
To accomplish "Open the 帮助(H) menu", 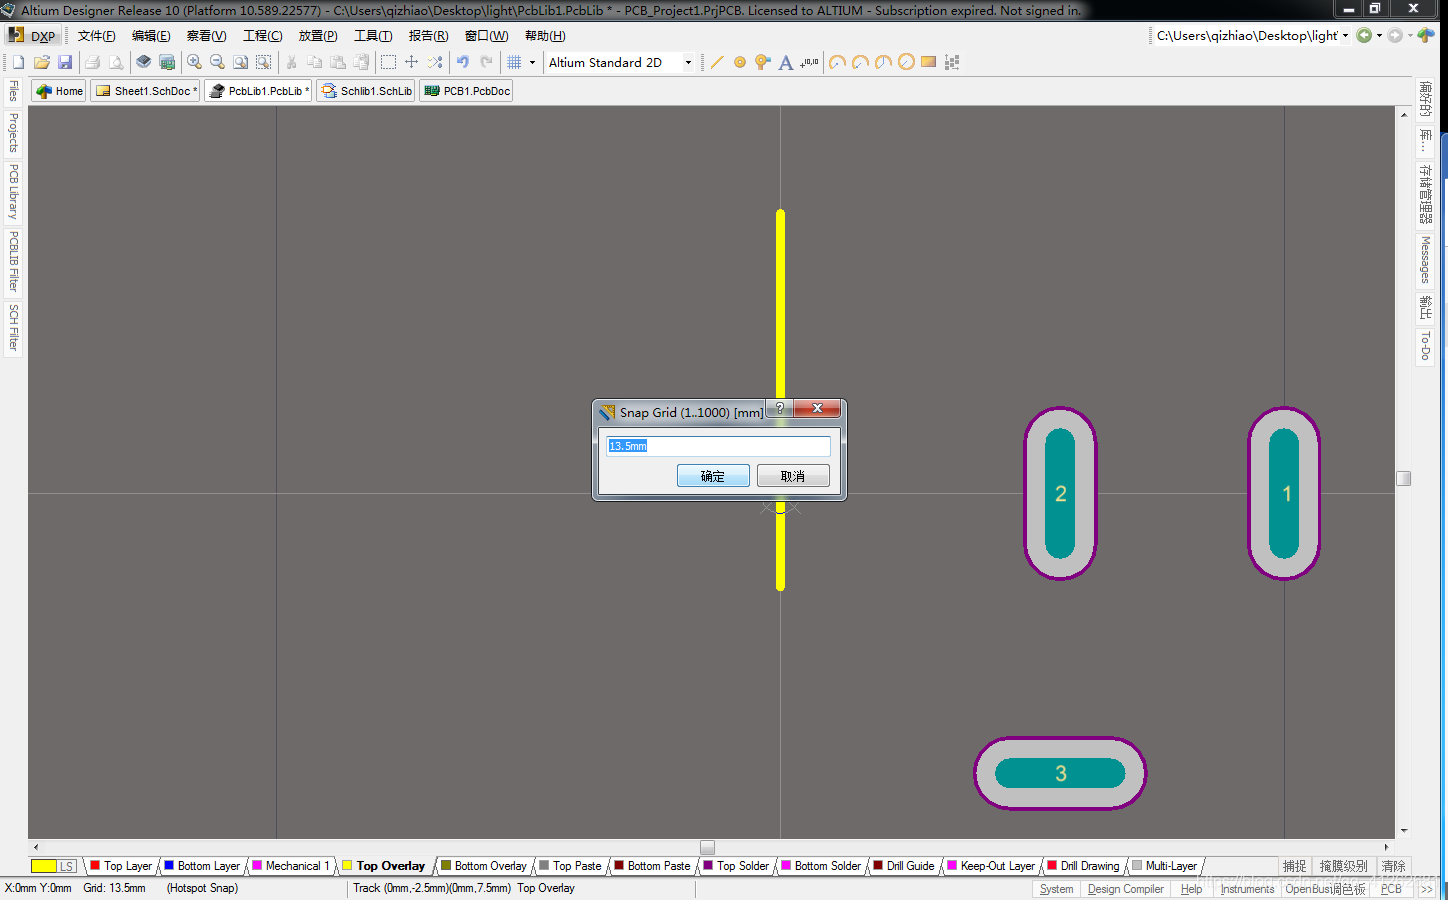I will (545, 35).
